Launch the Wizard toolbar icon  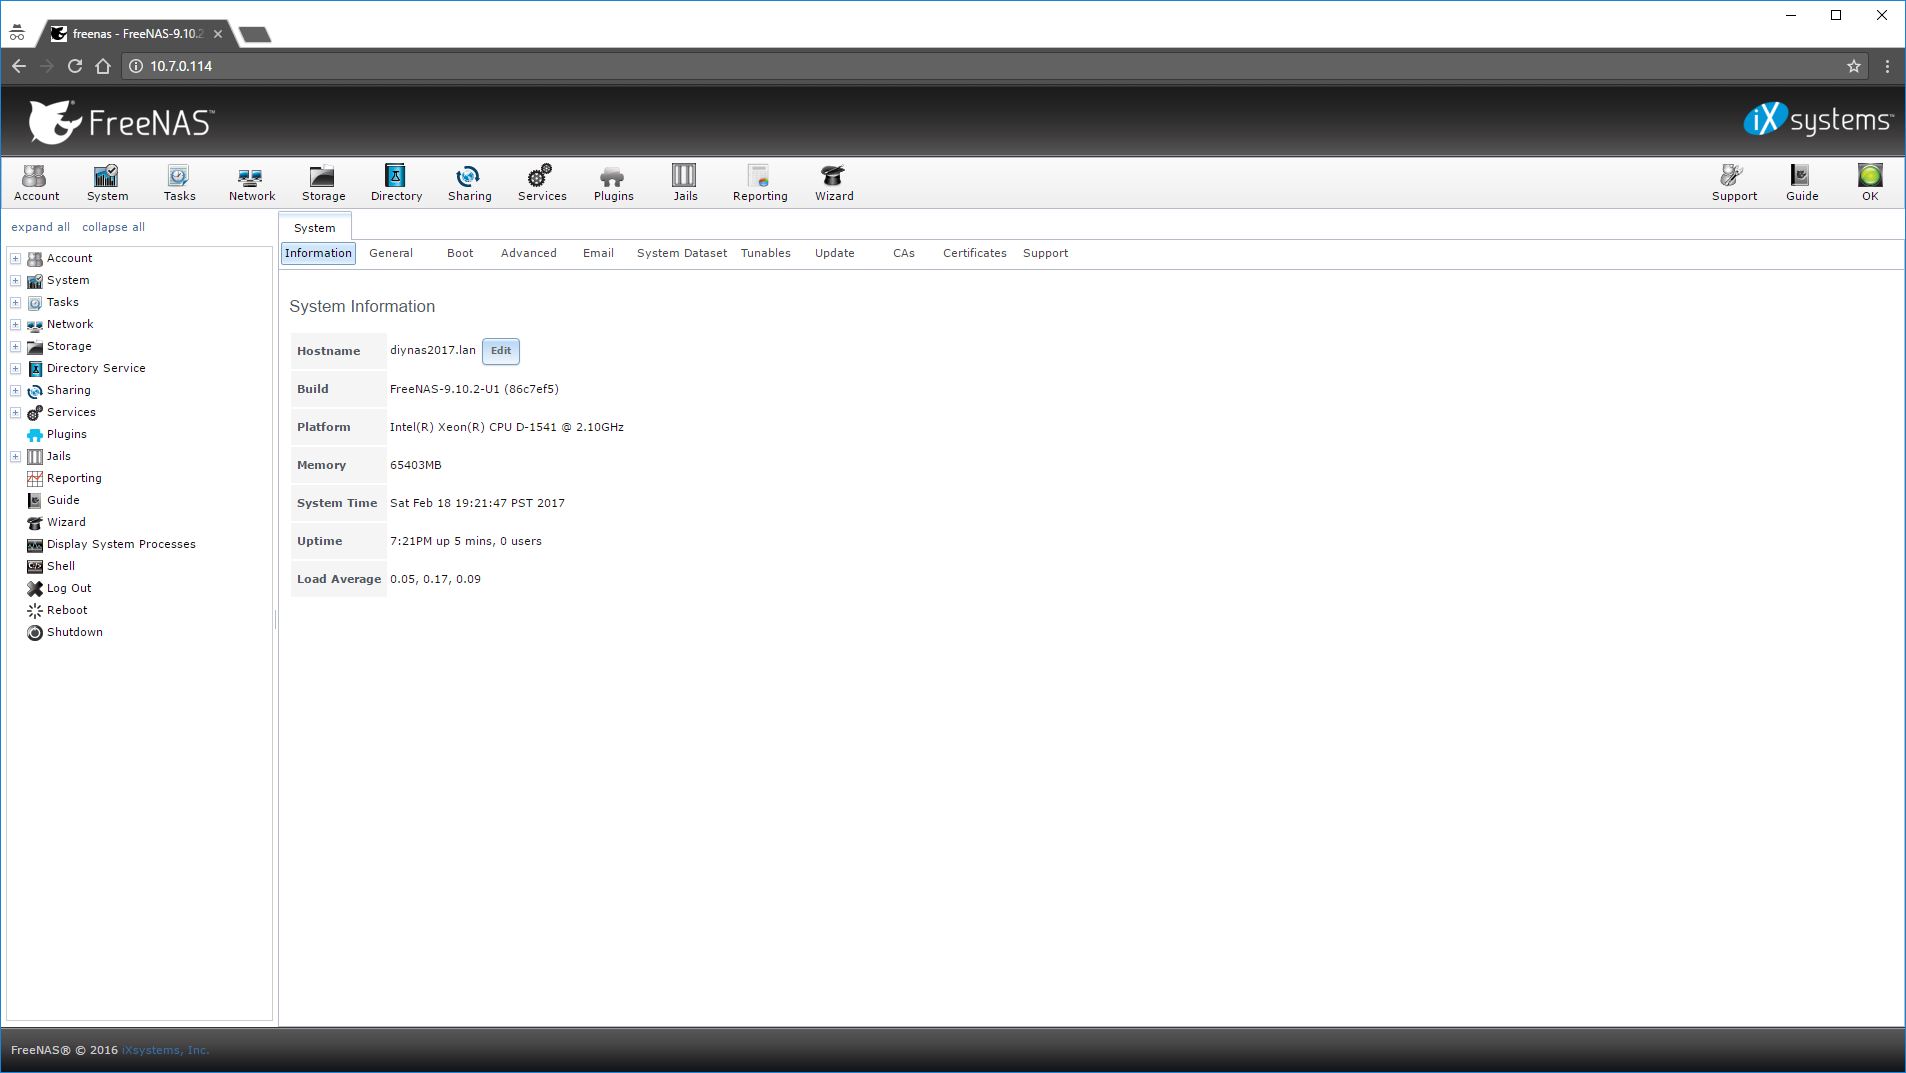(x=834, y=183)
